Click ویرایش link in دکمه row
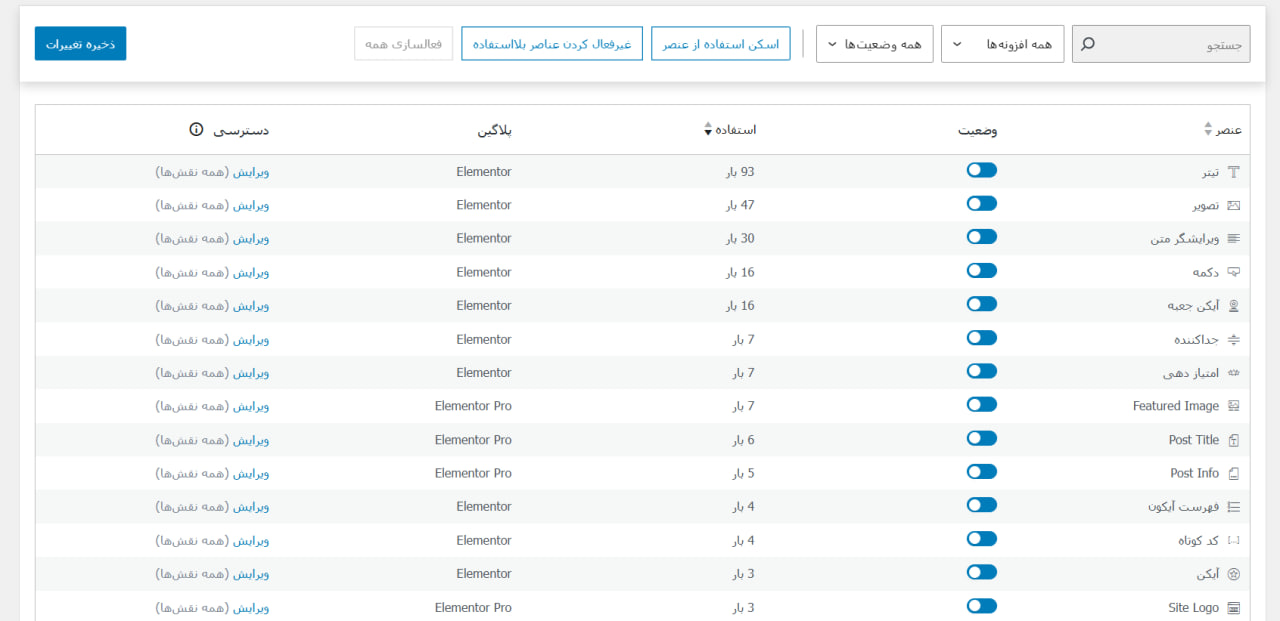The height and width of the screenshot is (621, 1280). click(x=251, y=272)
